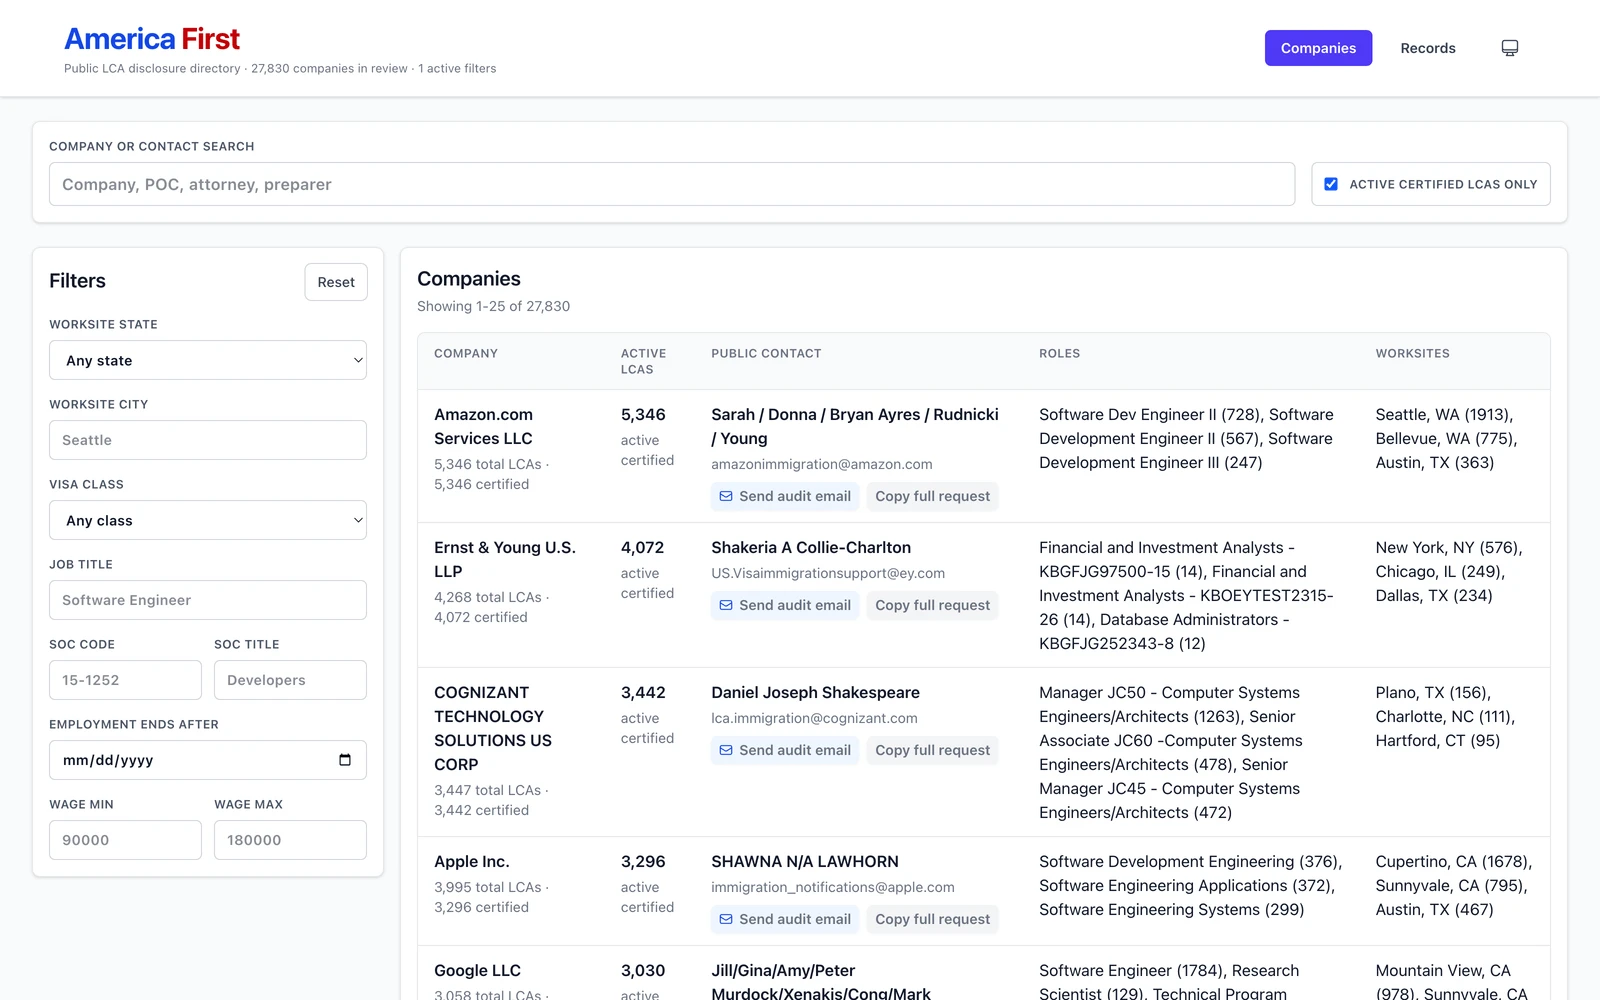Send audit email to Apple Inc.

(785, 919)
